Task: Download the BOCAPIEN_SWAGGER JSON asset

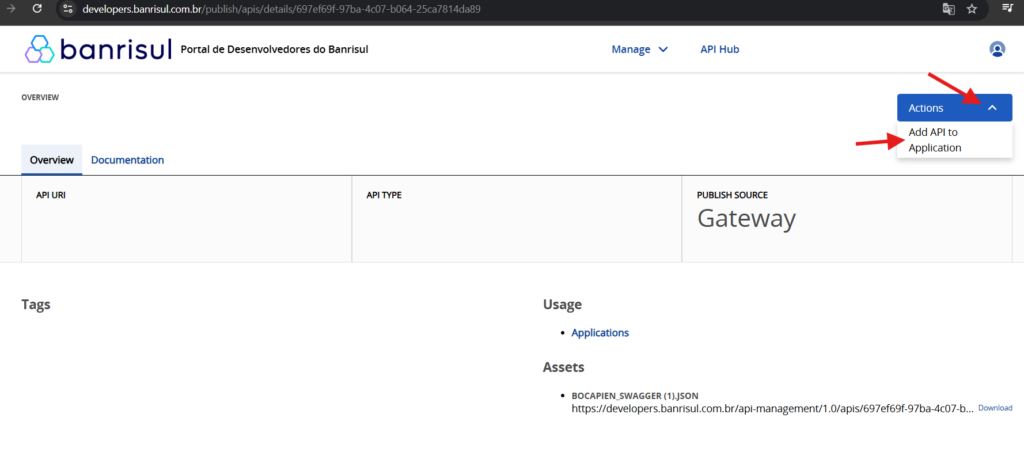Action: pos(994,408)
